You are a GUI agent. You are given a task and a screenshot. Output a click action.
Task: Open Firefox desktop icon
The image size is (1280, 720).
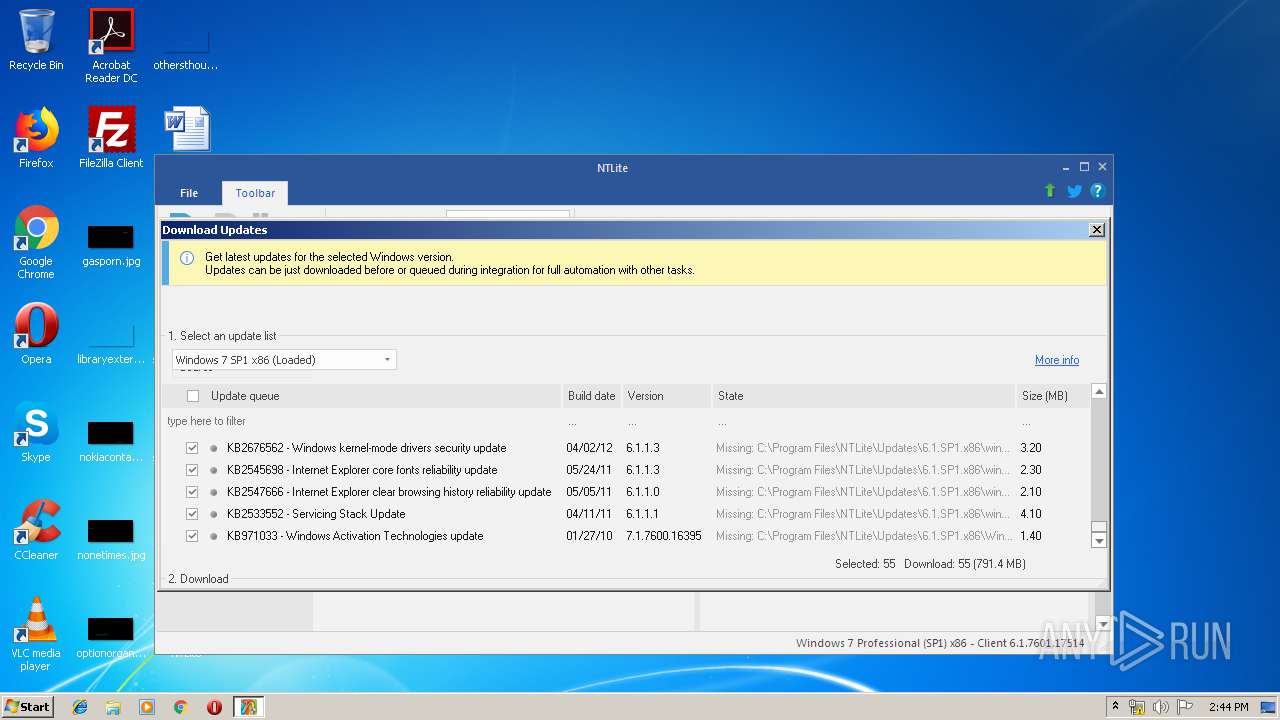pos(36,137)
